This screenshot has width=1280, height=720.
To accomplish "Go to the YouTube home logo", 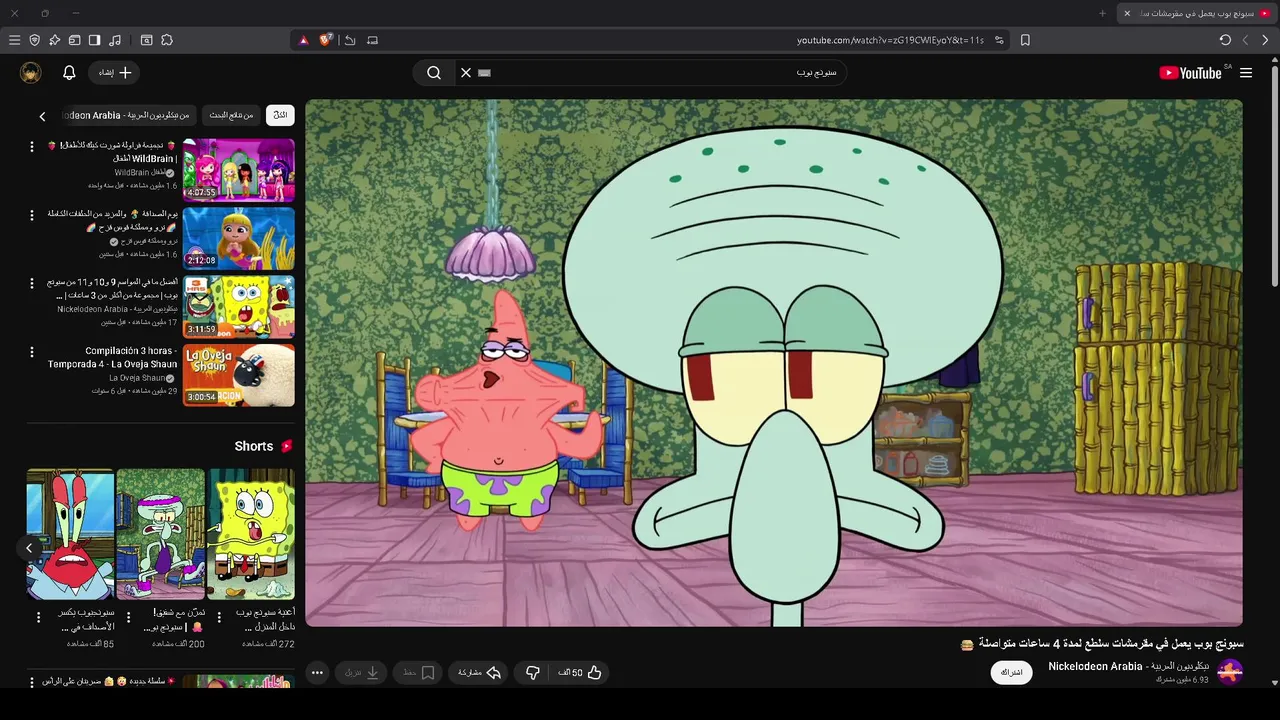I will tap(1190, 73).
